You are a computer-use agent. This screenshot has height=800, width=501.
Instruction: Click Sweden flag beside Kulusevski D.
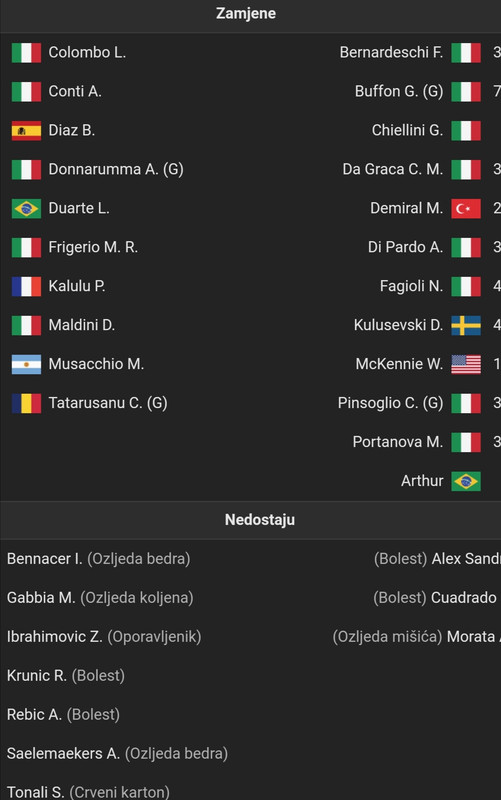click(x=466, y=326)
